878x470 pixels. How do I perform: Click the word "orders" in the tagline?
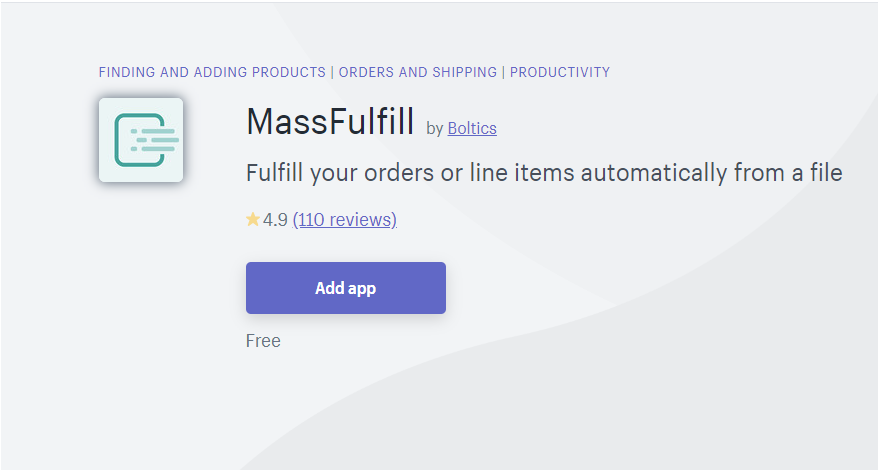(x=404, y=173)
